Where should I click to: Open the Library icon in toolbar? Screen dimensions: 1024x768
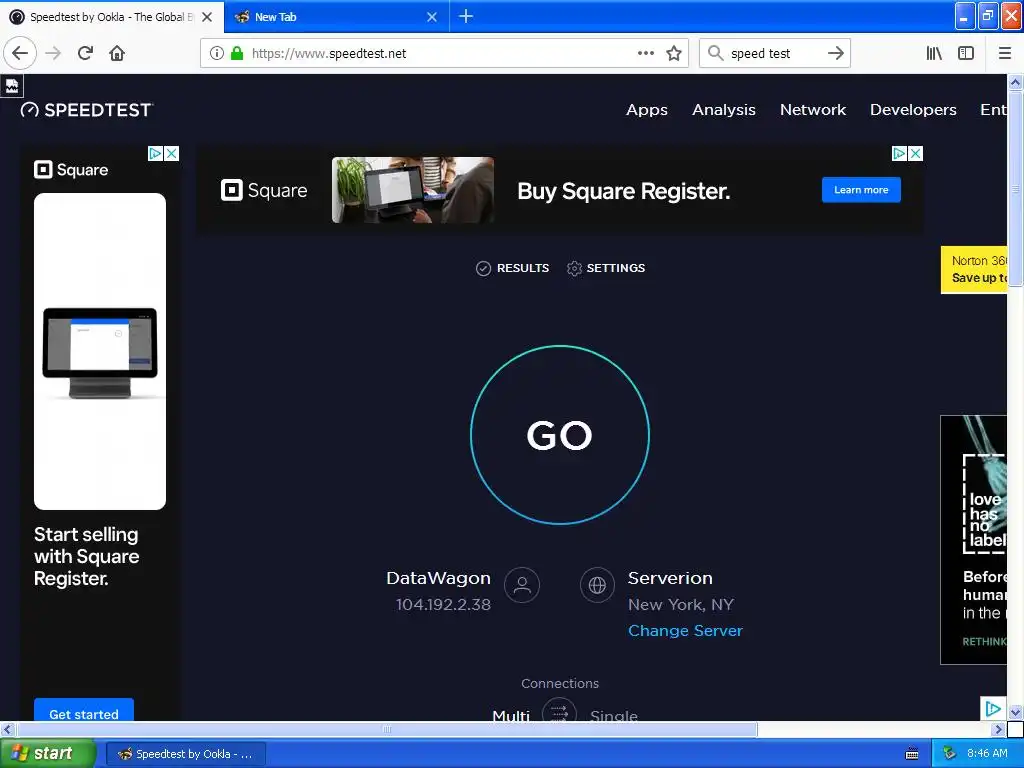click(934, 53)
